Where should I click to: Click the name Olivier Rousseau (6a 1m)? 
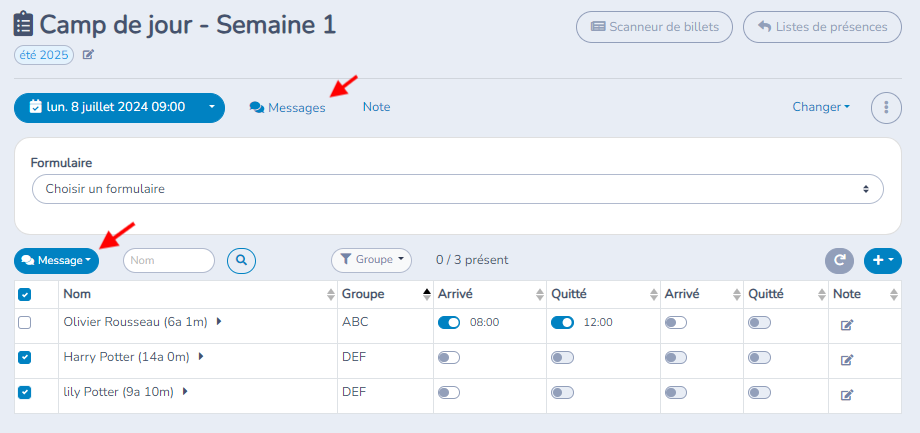(135, 322)
